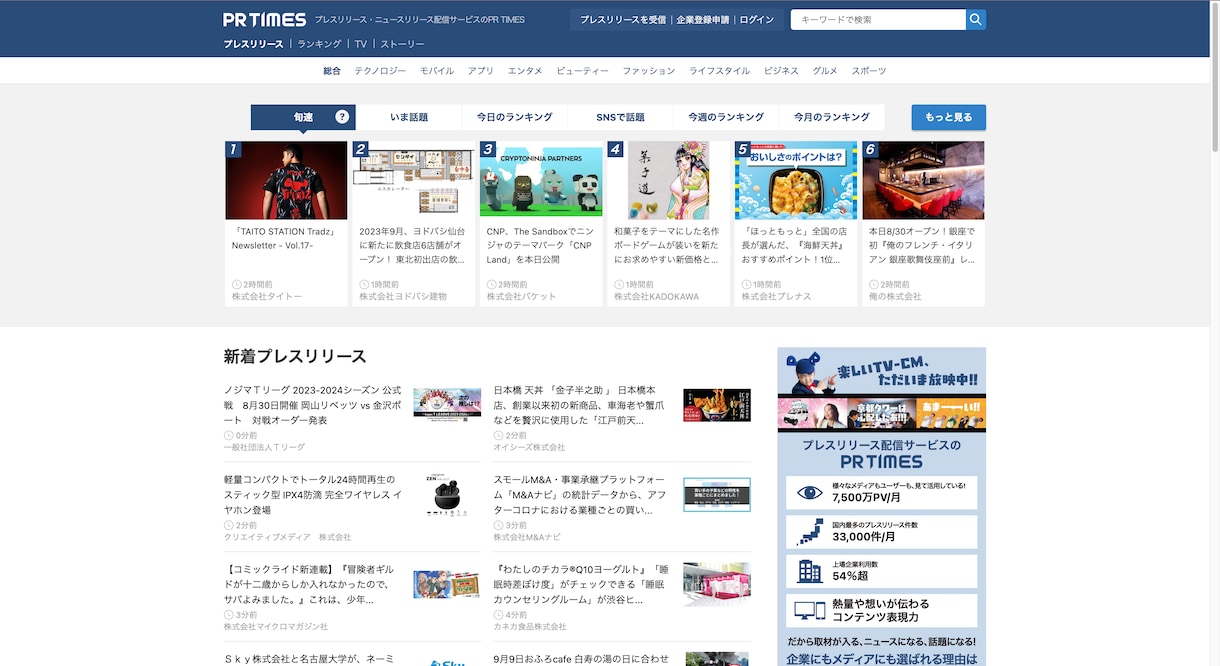This screenshot has width=1220, height=666.
Task: Click Q10ヨーグルト room release thumbnail
Action: coord(717,584)
